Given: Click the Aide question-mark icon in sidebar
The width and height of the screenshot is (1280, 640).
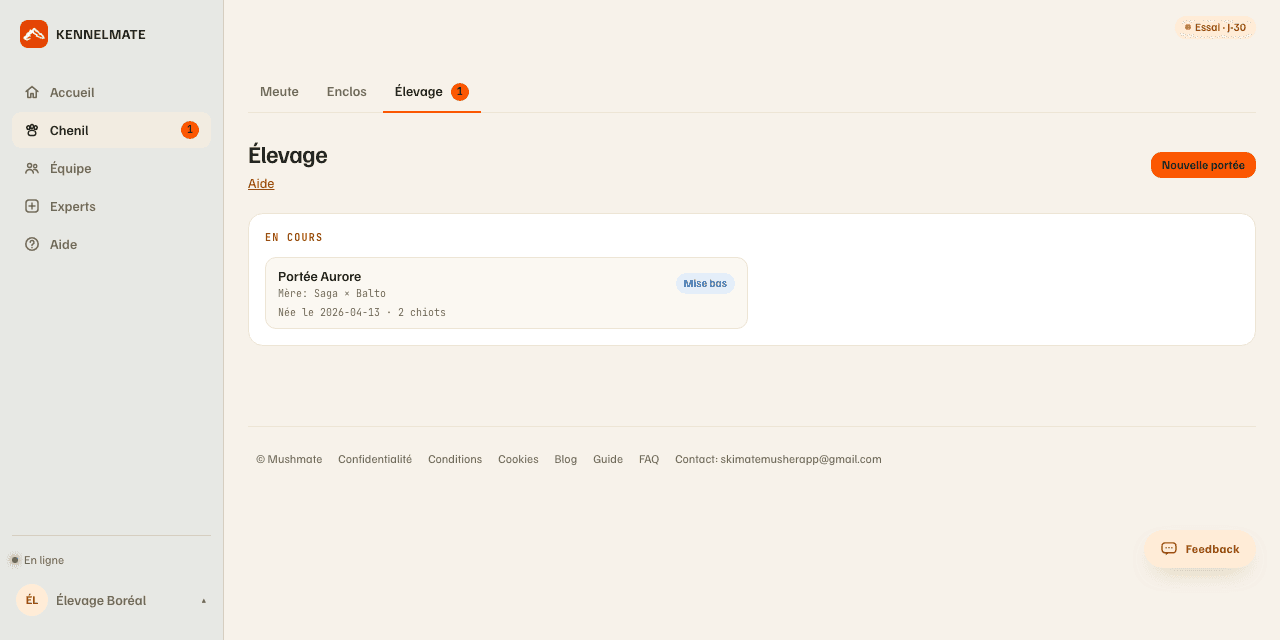Looking at the screenshot, I should (32, 244).
